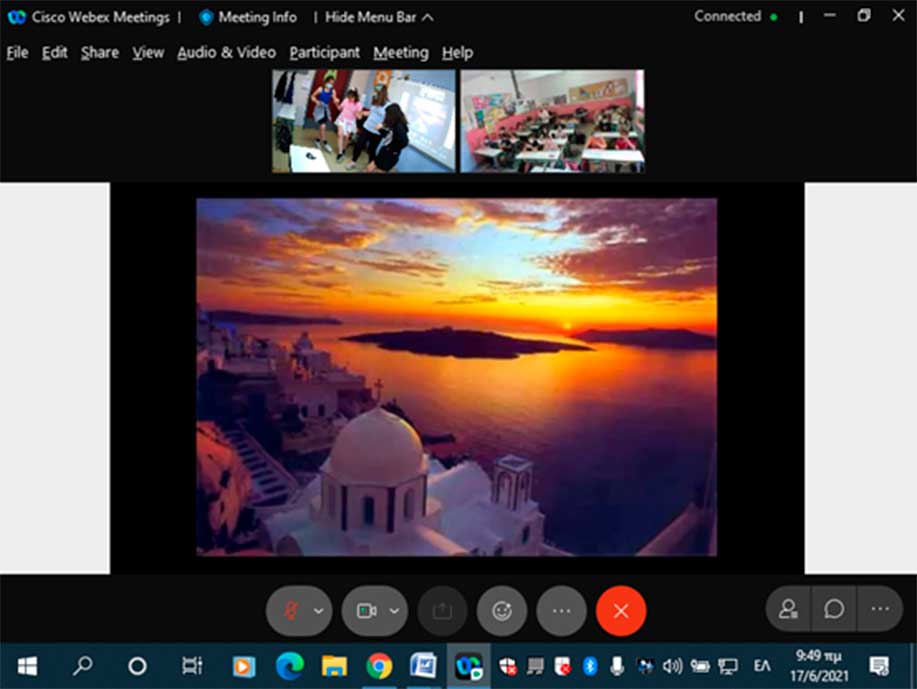
Task: Click Hide Menu Bar
Action: click(x=380, y=18)
